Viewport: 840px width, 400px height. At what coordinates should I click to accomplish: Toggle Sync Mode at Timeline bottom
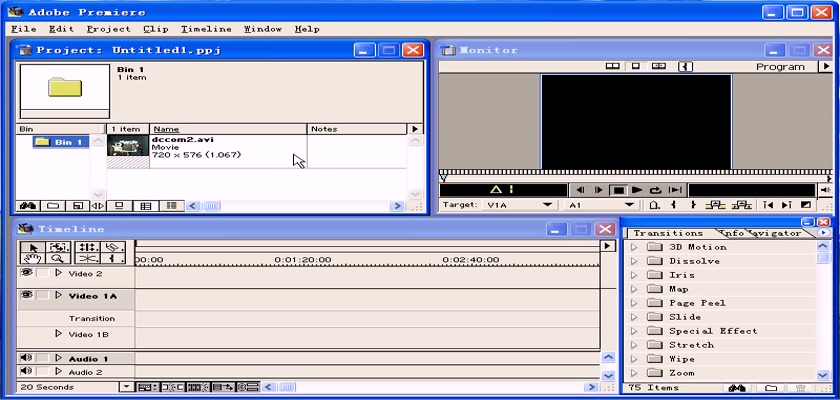[248, 387]
